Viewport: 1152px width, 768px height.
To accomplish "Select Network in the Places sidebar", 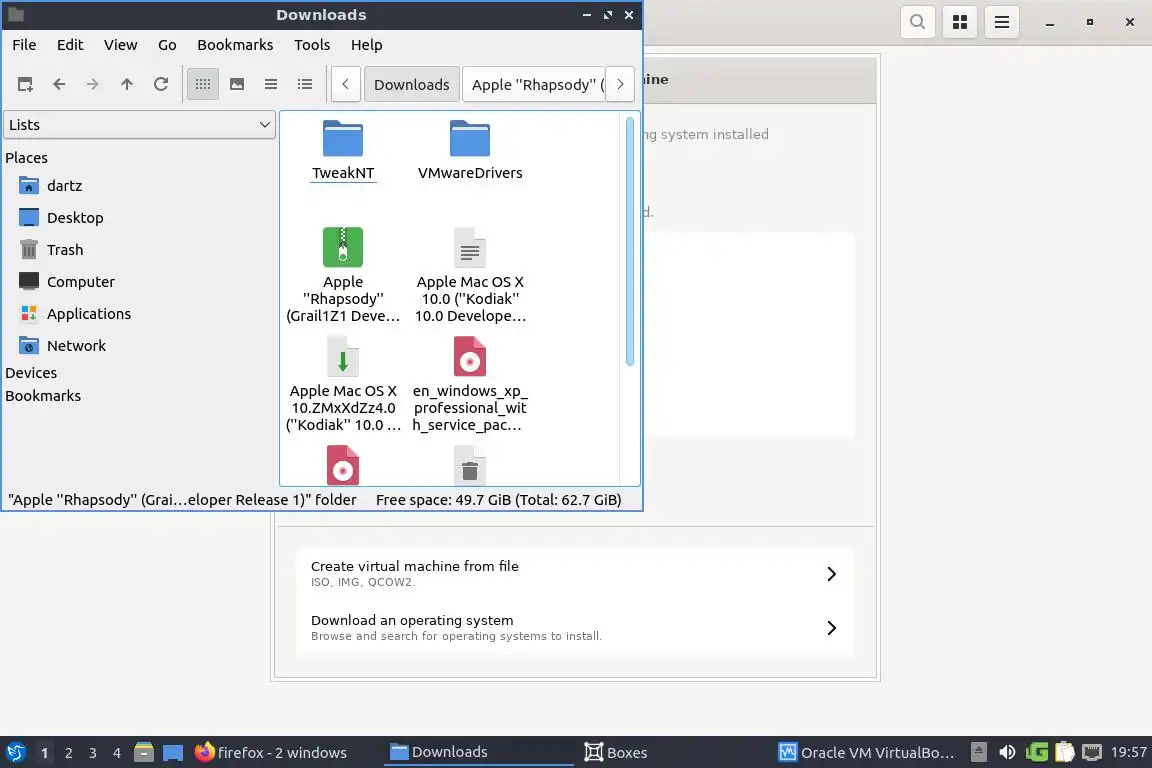I will pyautogui.click(x=76, y=345).
